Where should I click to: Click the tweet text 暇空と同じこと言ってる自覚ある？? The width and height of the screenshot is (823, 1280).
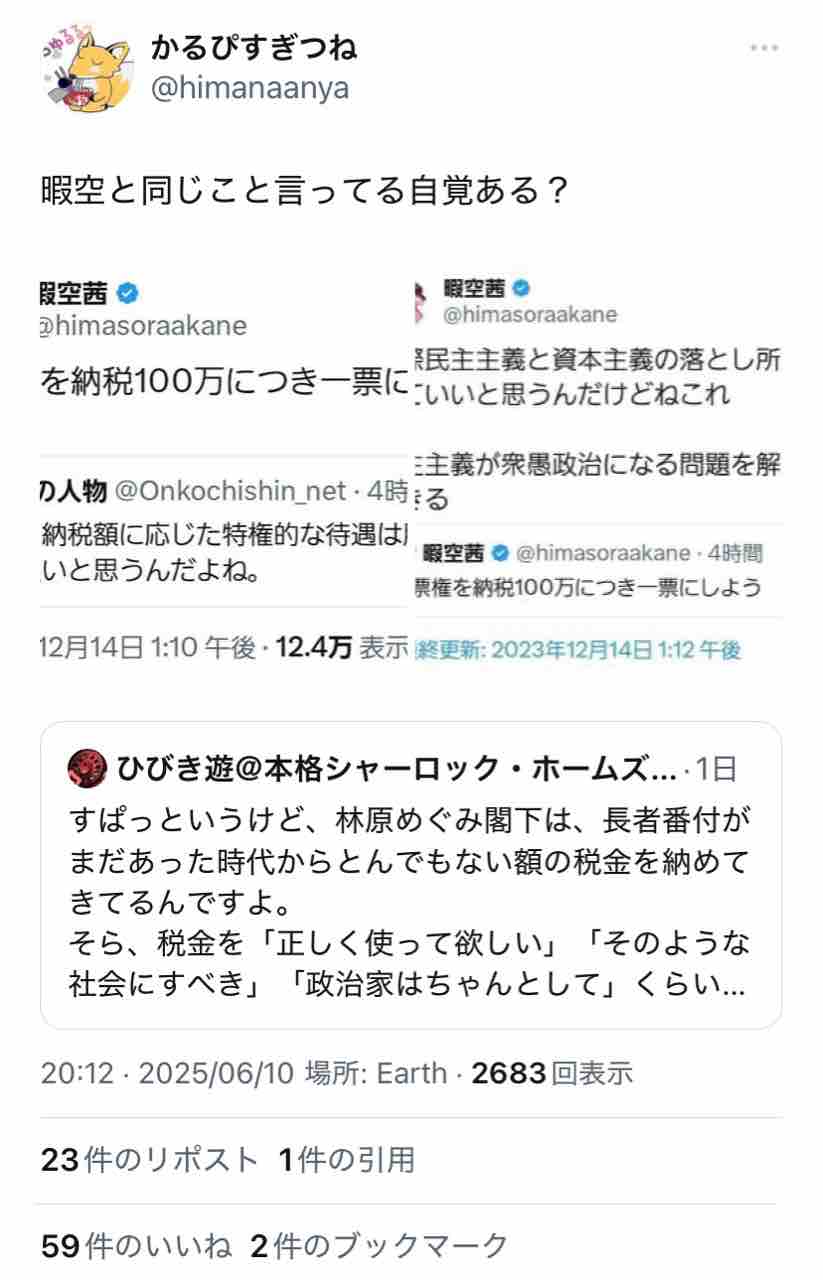pos(304,190)
